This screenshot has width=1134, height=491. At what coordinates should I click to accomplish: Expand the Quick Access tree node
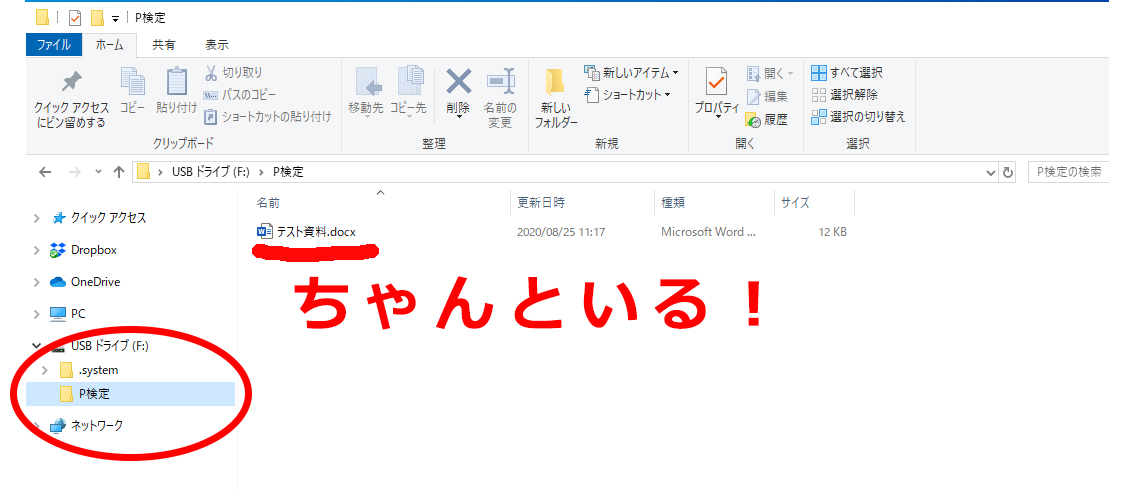[x=37, y=218]
